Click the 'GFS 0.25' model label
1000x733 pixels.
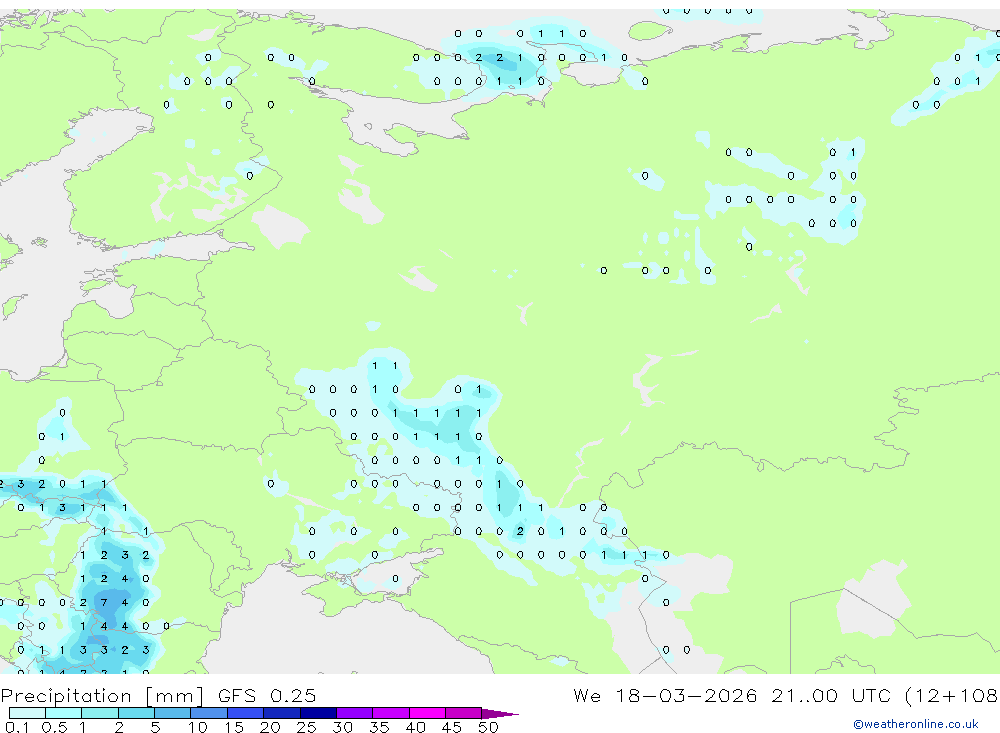point(267,695)
